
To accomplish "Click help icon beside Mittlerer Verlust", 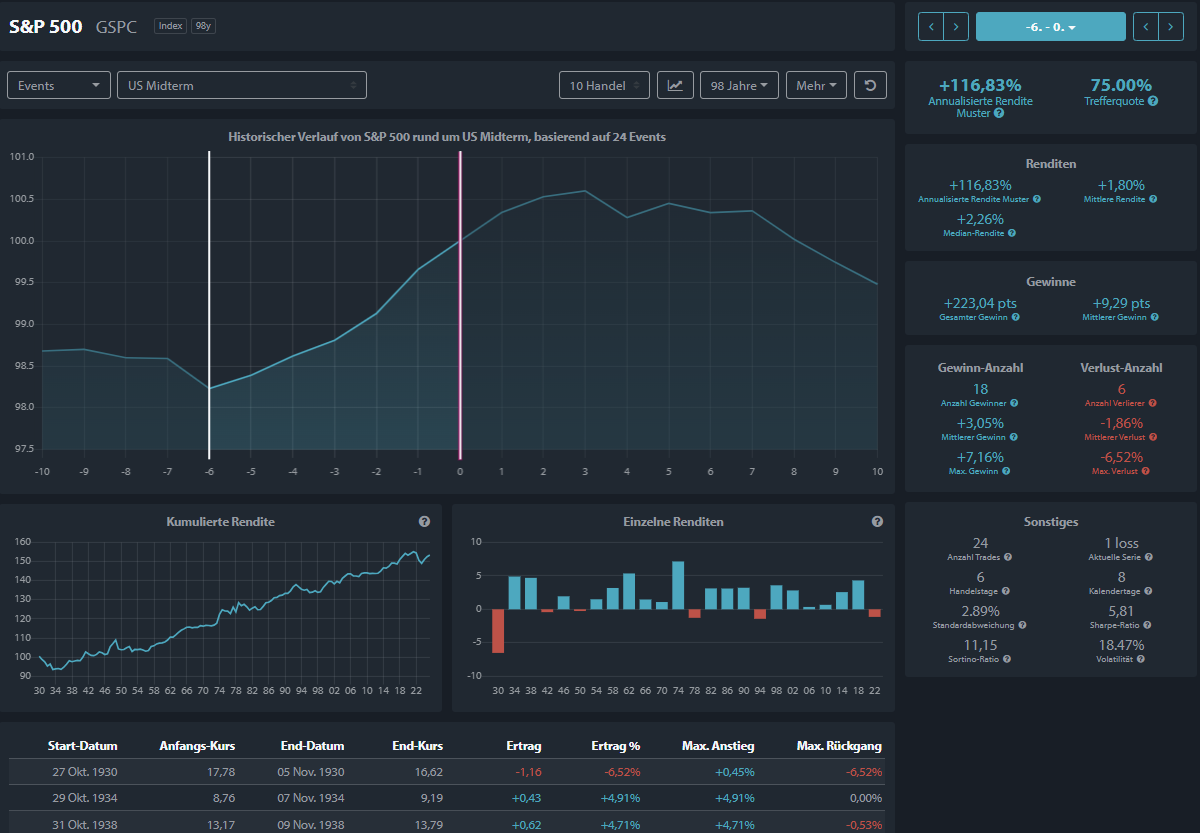I will [x=1153, y=437].
